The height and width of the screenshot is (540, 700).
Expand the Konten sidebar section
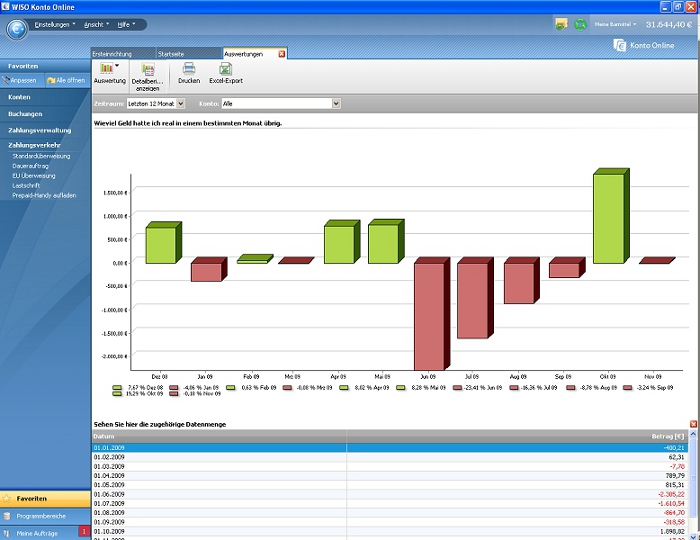point(19,97)
